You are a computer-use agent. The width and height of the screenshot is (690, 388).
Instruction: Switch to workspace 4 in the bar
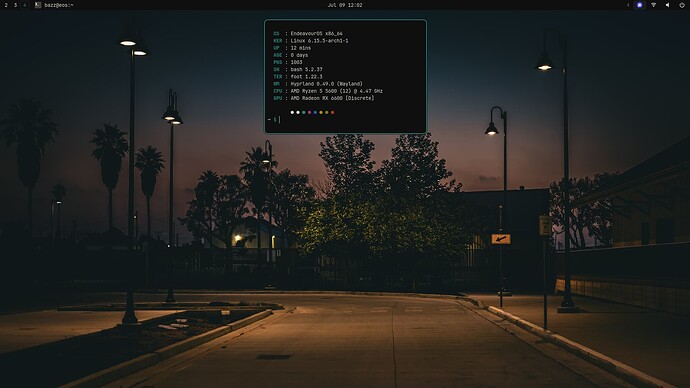tap(25, 5)
